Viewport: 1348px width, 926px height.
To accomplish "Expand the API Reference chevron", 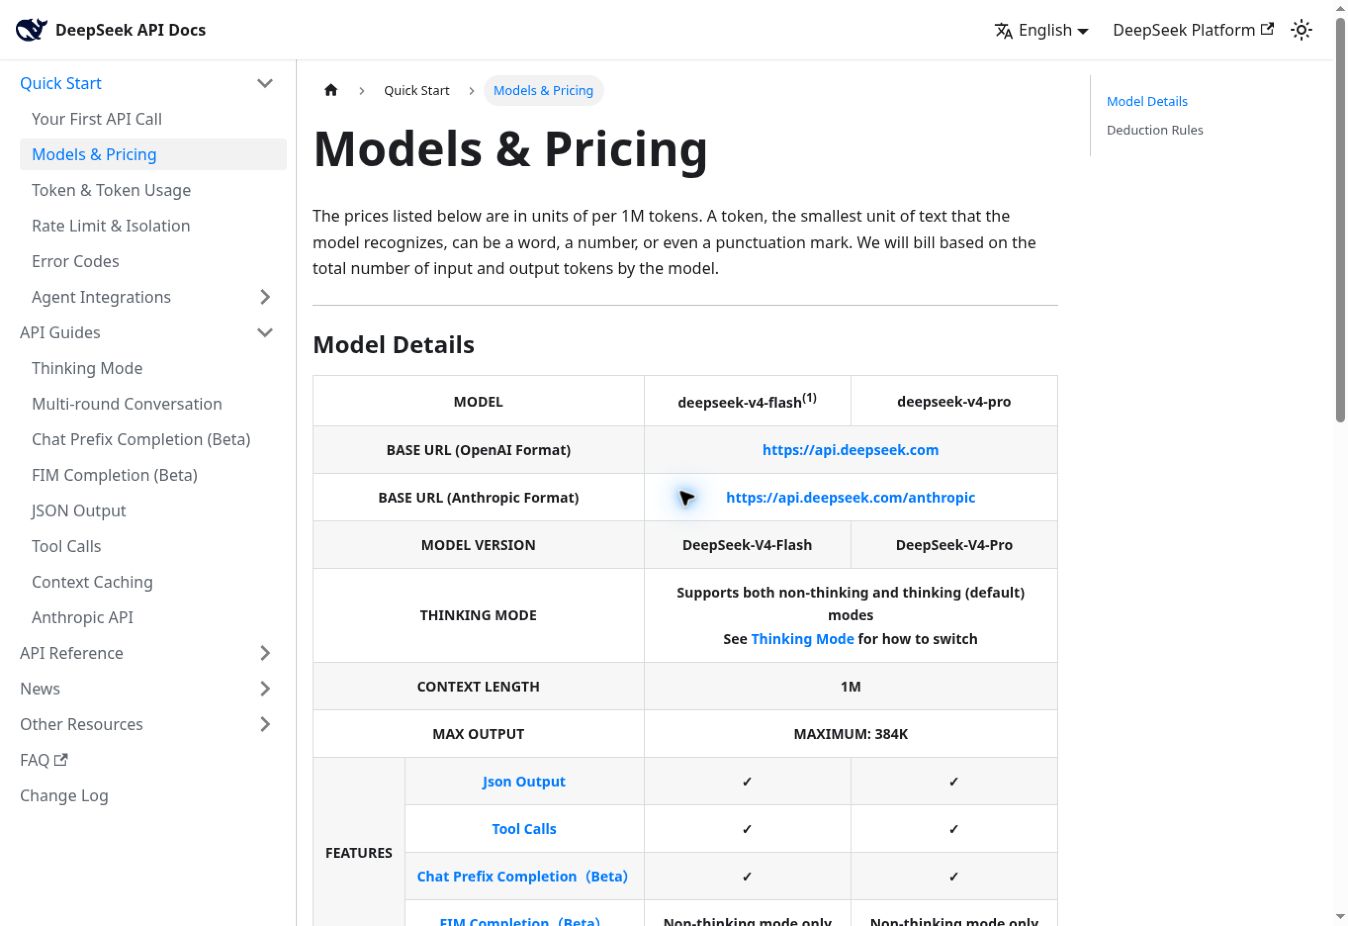I will coord(265,653).
